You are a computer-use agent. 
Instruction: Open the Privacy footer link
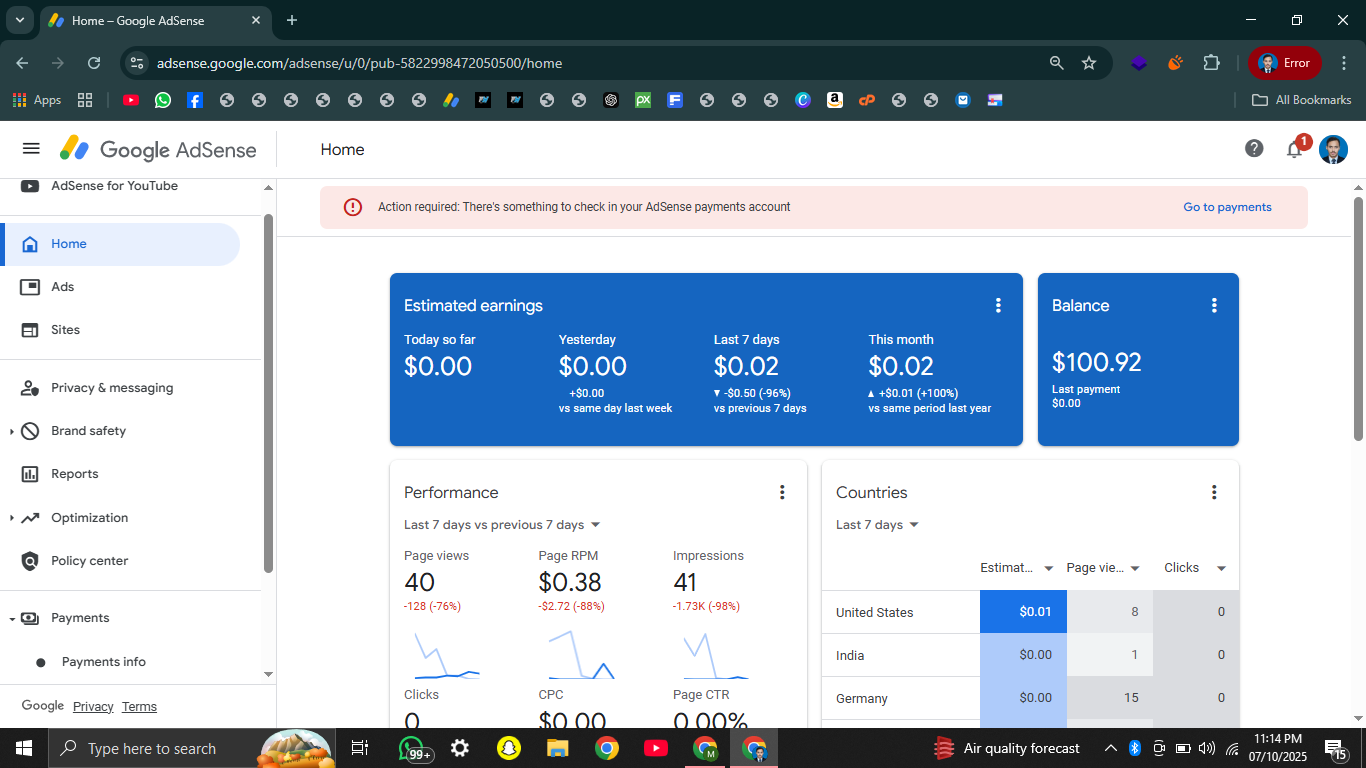pyautogui.click(x=93, y=707)
